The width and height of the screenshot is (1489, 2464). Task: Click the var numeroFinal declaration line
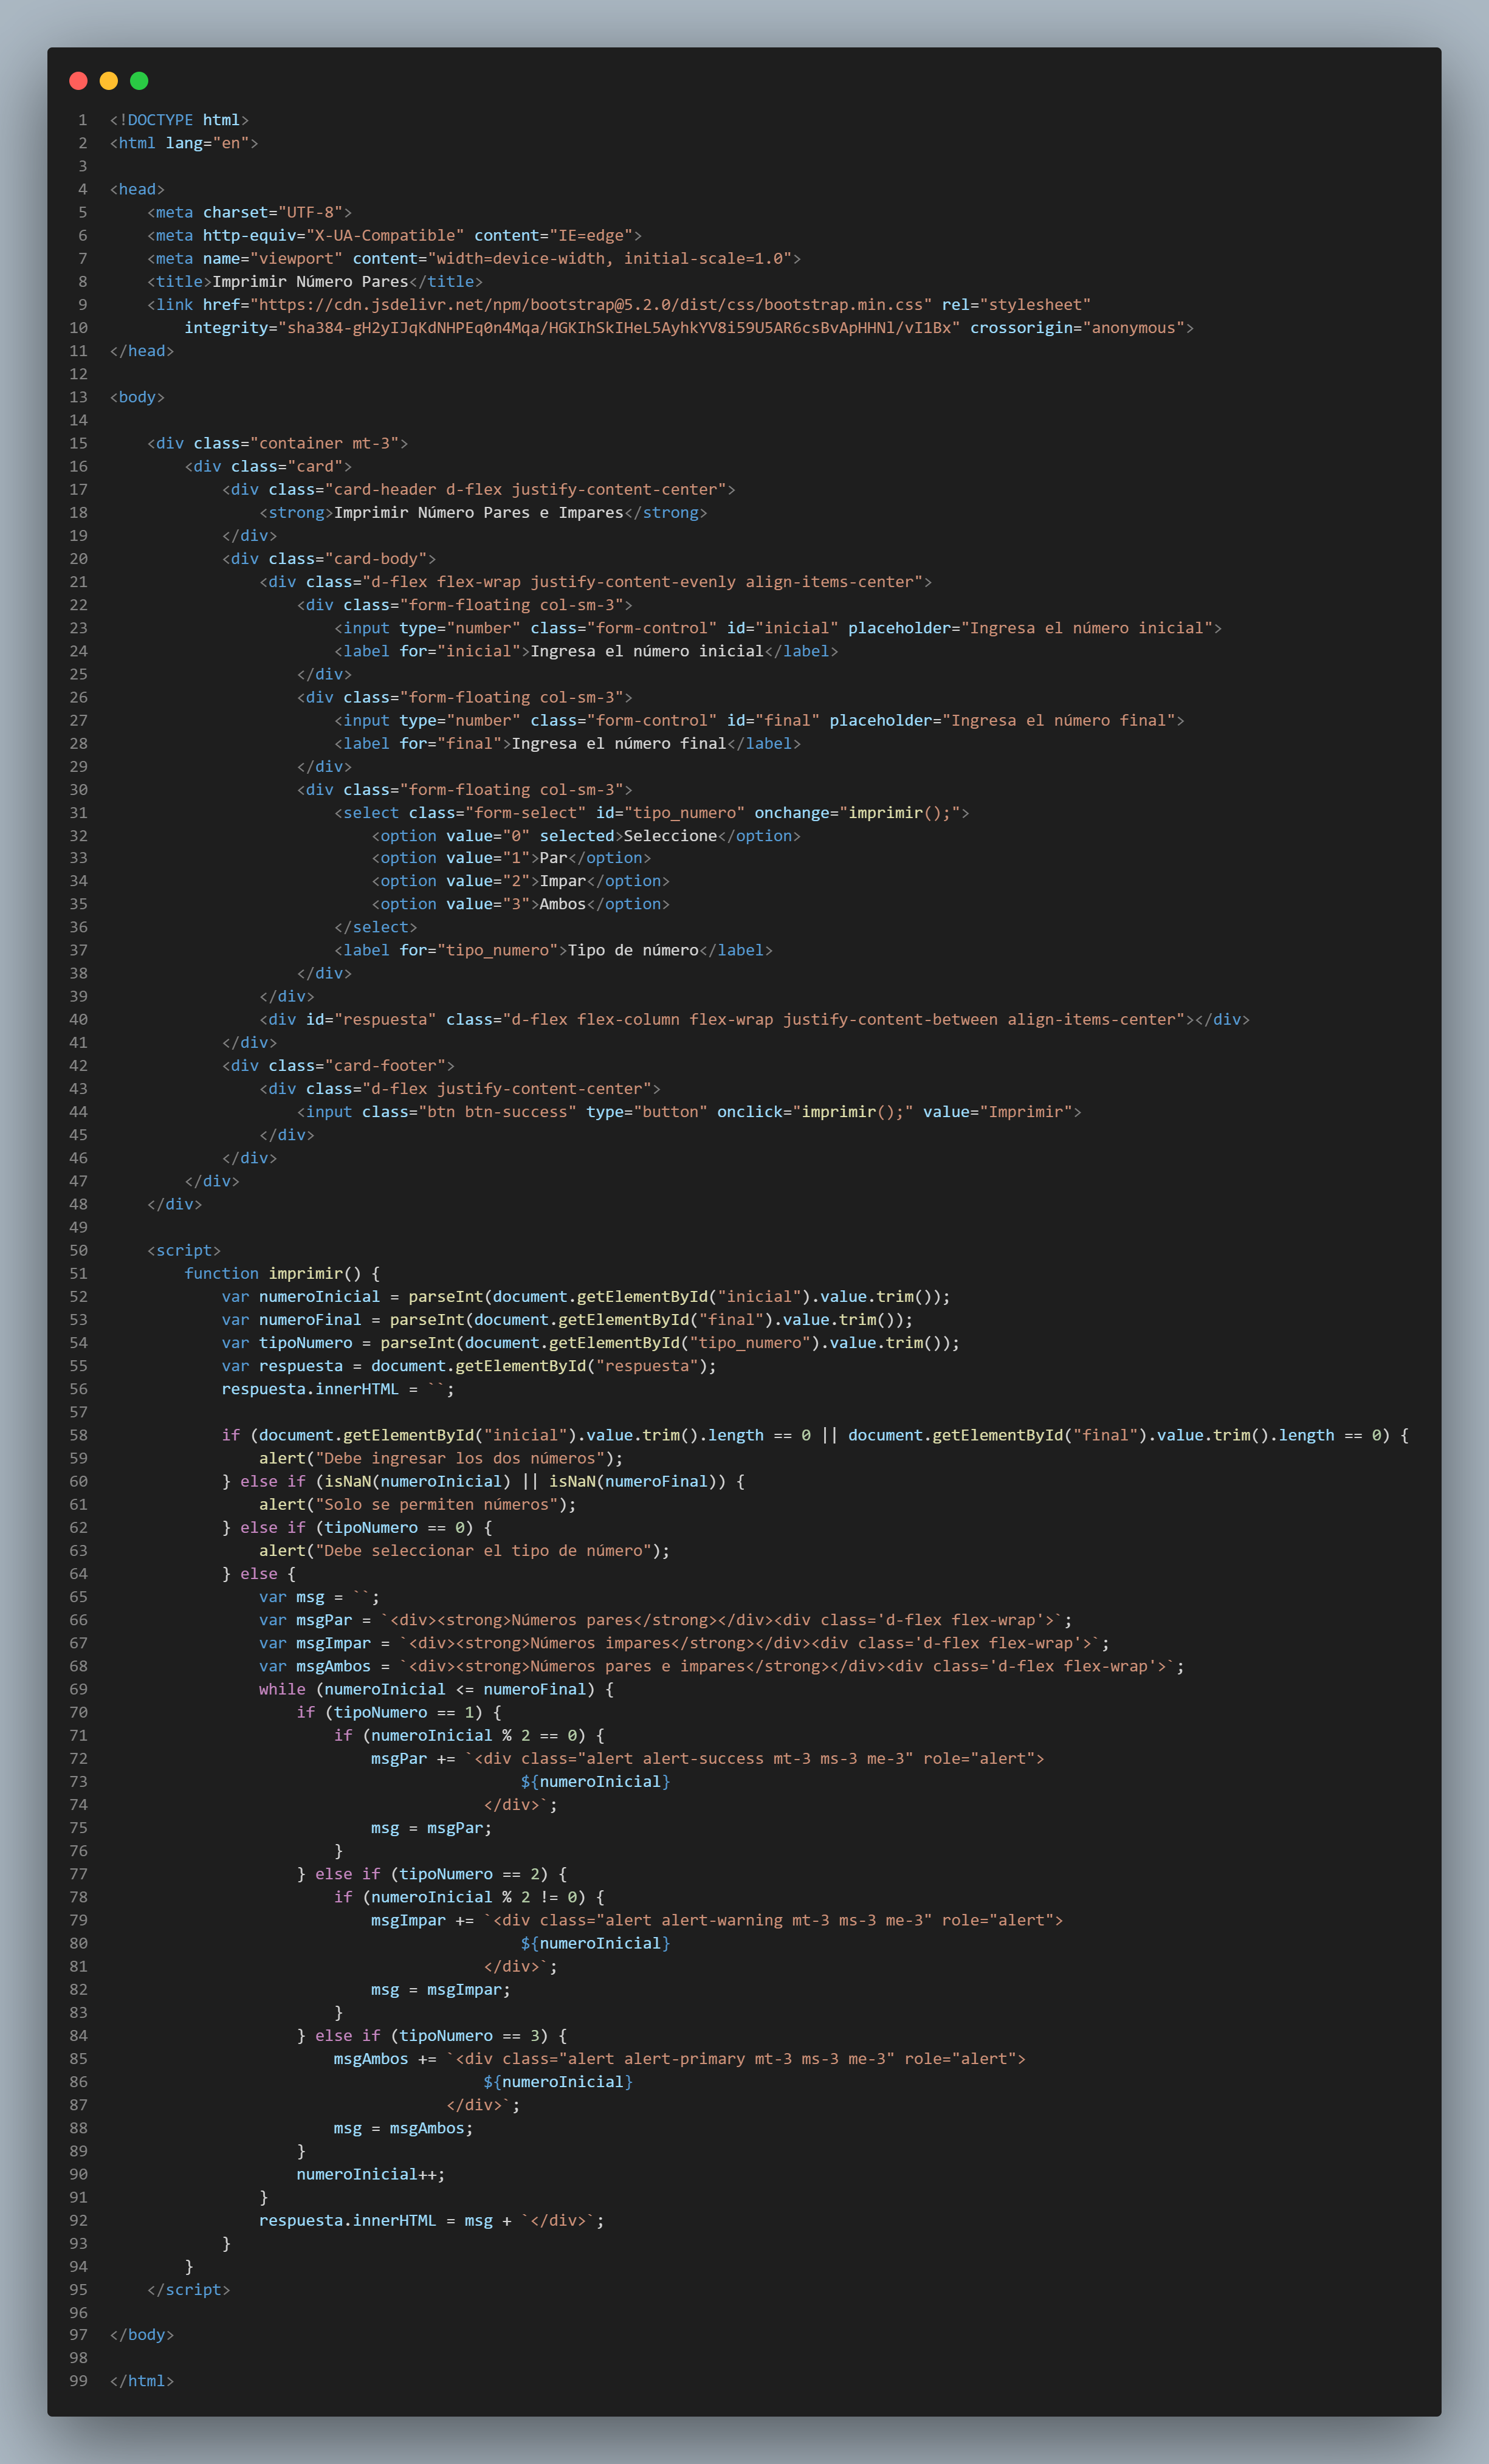567,1319
